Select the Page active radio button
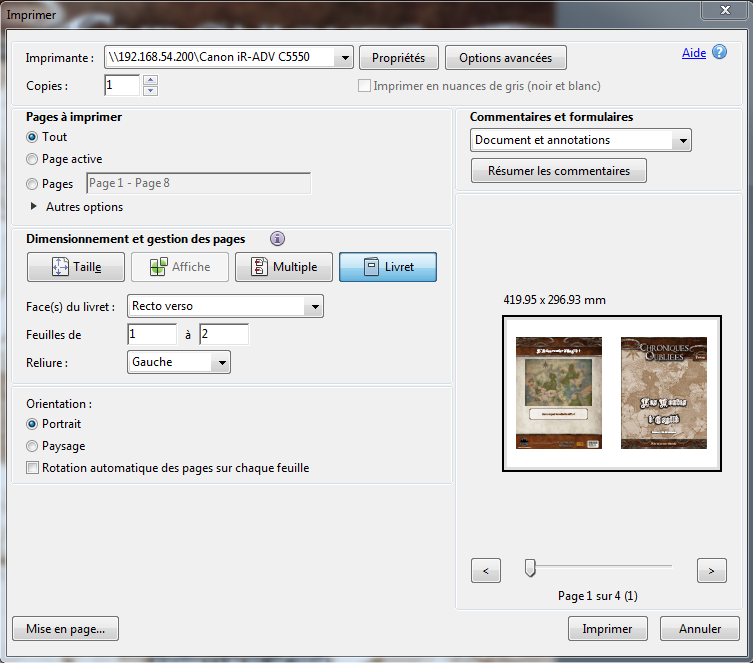The height and width of the screenshot is (663, 753). point(33,159)
